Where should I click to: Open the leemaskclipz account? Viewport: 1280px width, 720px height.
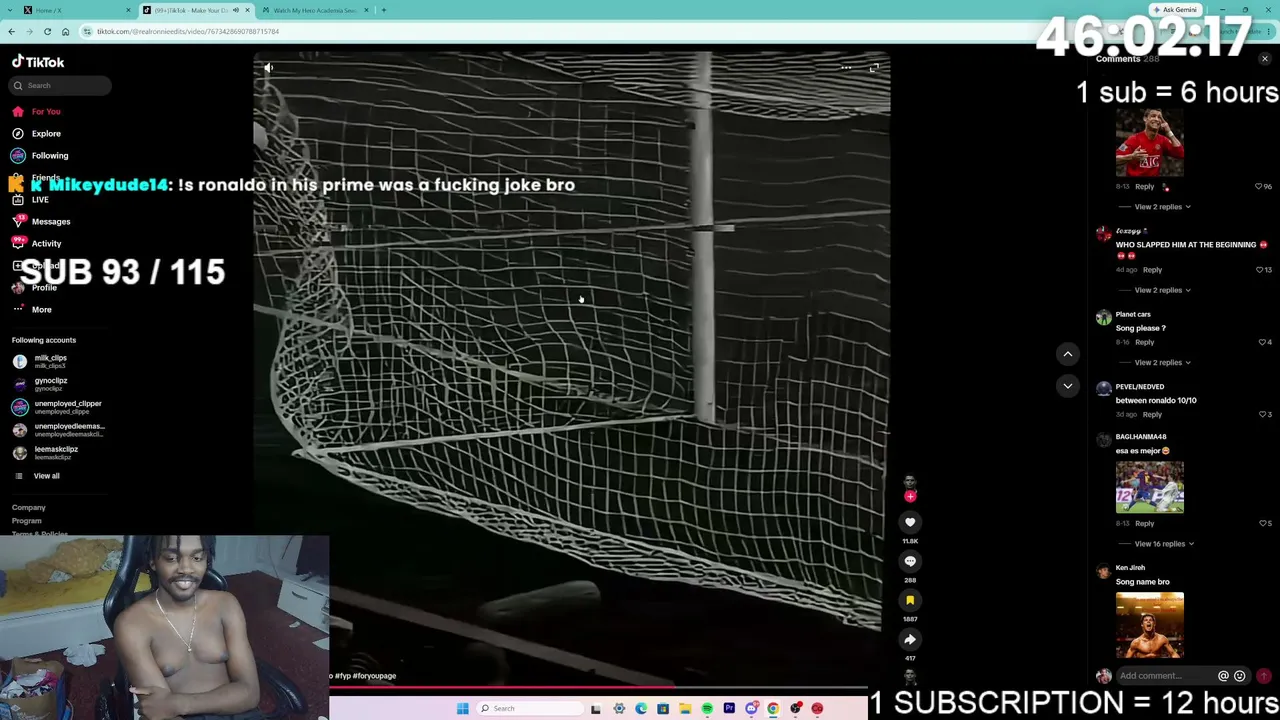tap(46, 453)
